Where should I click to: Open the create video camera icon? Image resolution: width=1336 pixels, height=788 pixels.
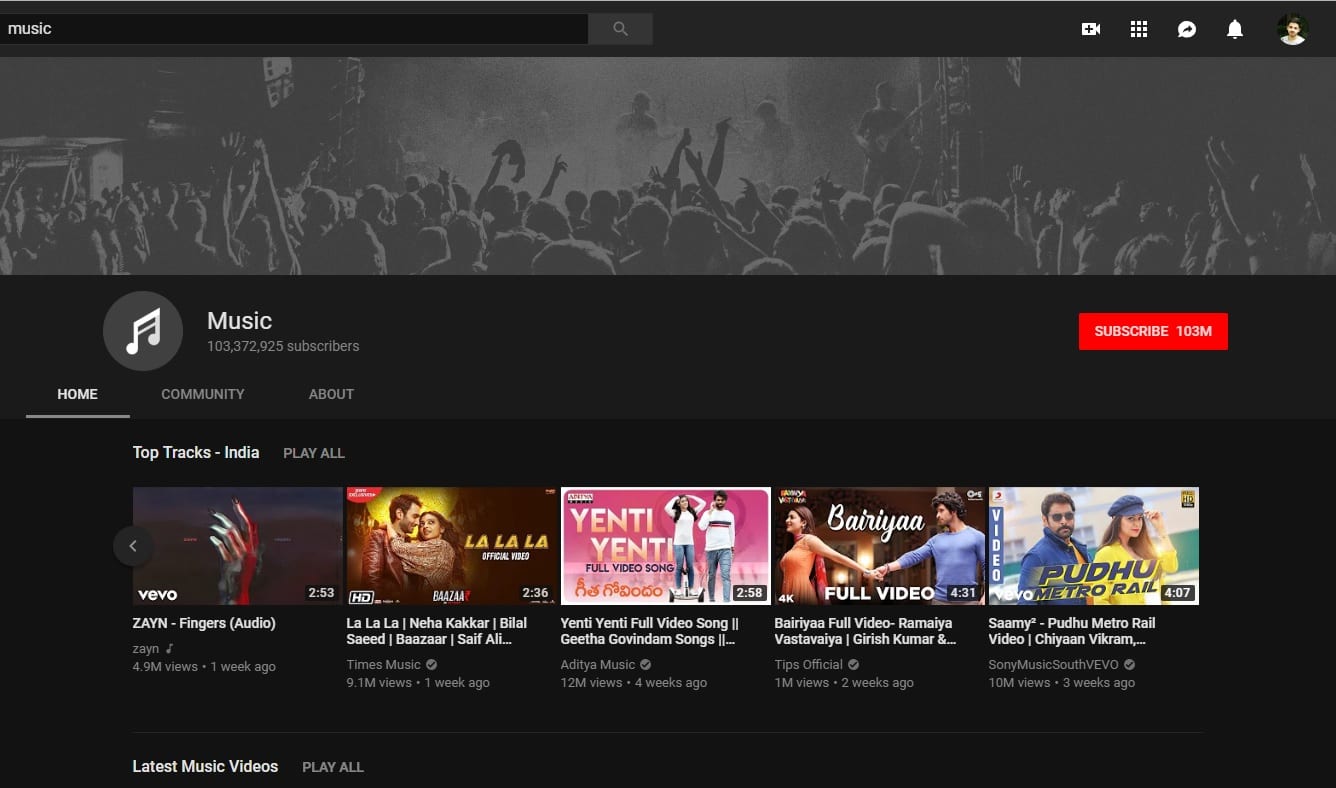tap(1091, 29)
